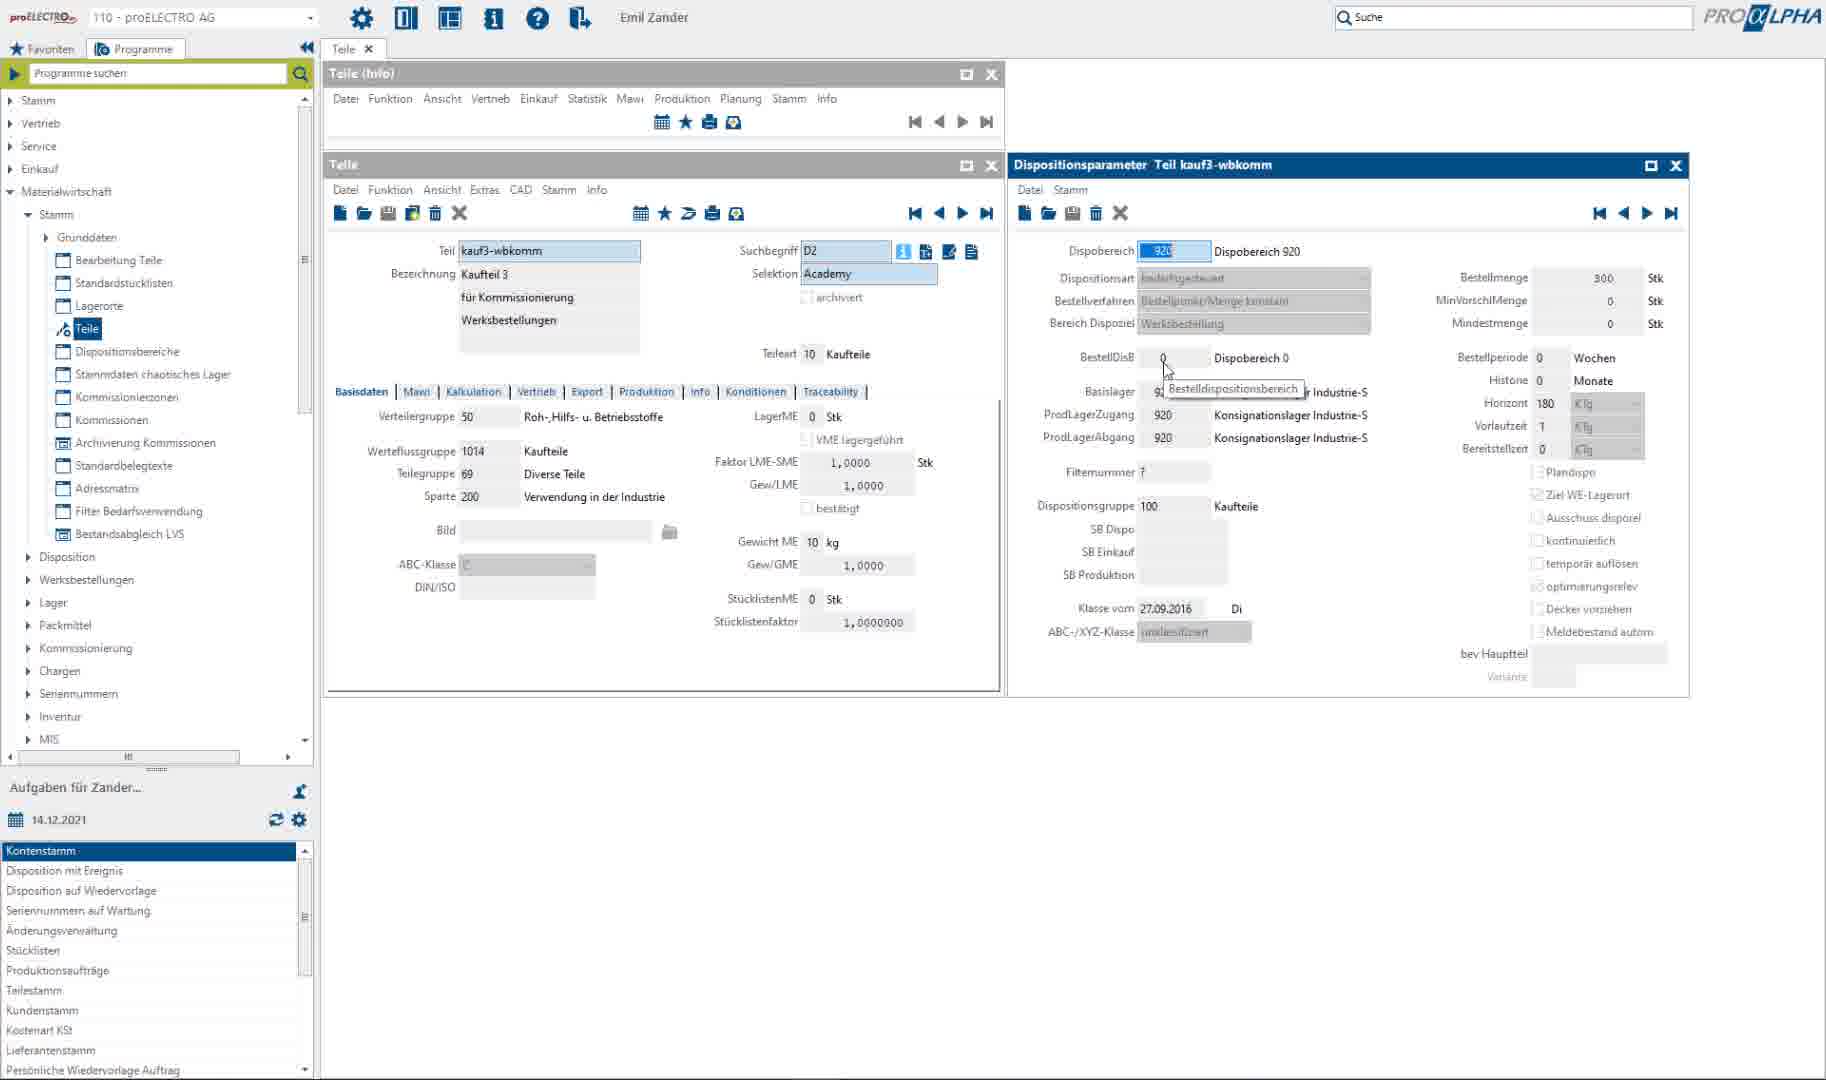Go to last record in Dispositionsparameter window
Viewport: 1826px width, 1080px height.
click(1671, 213)
